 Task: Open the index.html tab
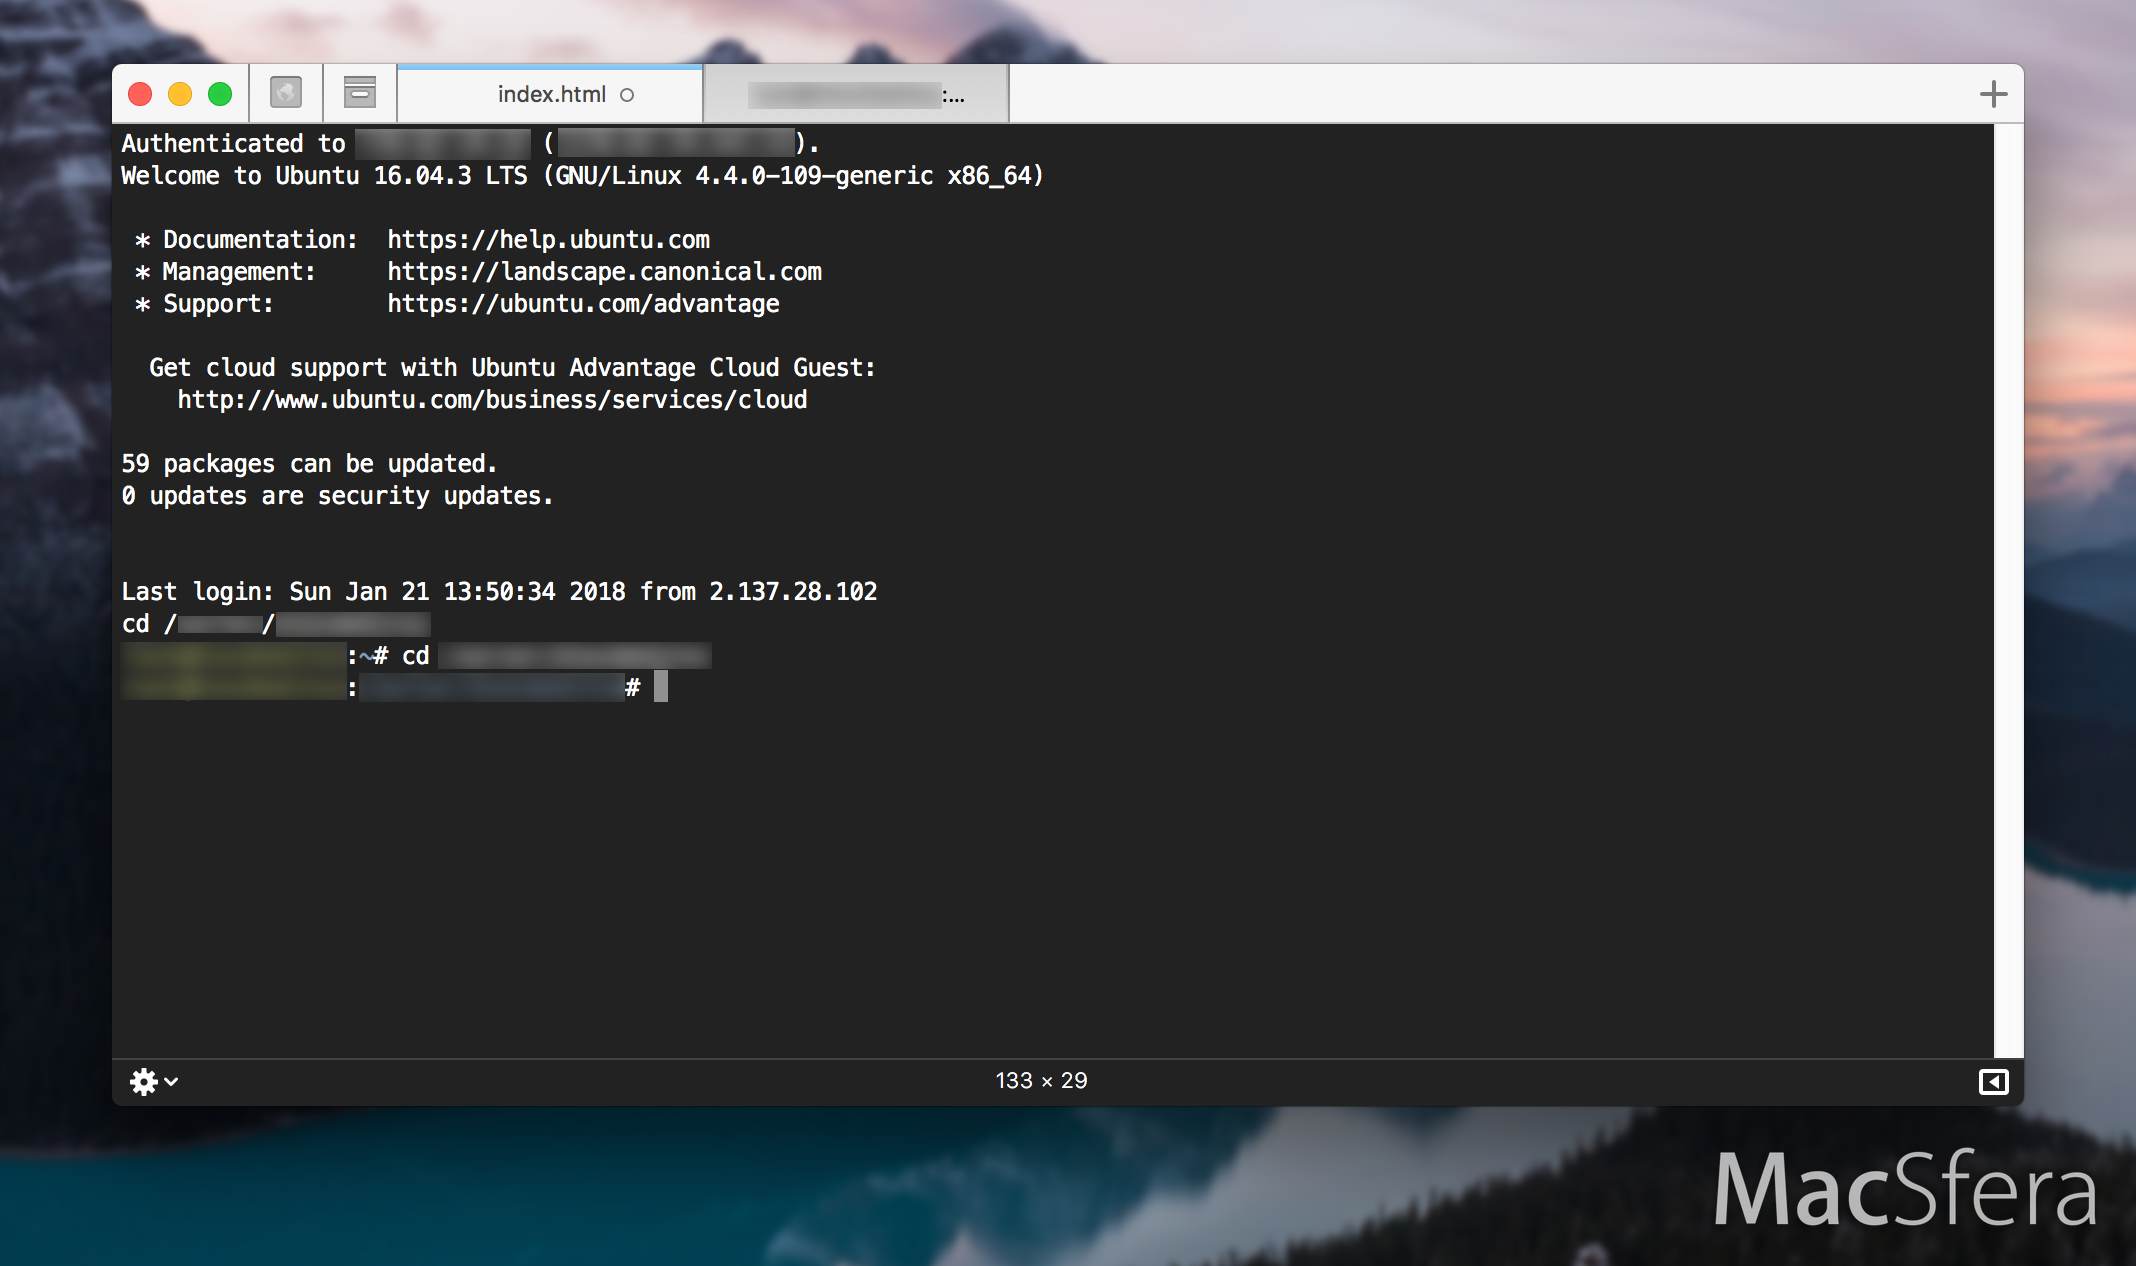550,94
